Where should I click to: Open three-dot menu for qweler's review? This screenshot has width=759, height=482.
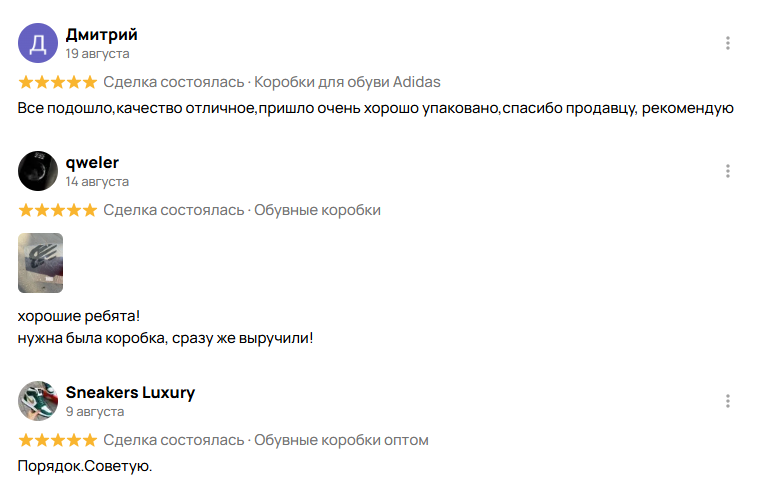pos(728,171)
